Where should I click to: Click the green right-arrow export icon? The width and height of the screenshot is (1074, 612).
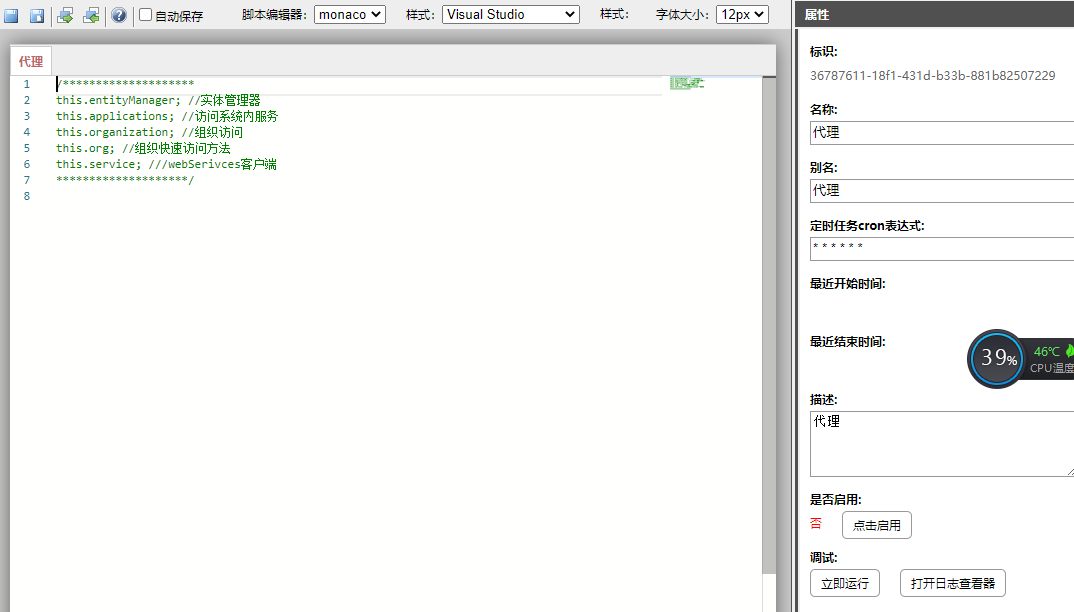tap(62, 15)
